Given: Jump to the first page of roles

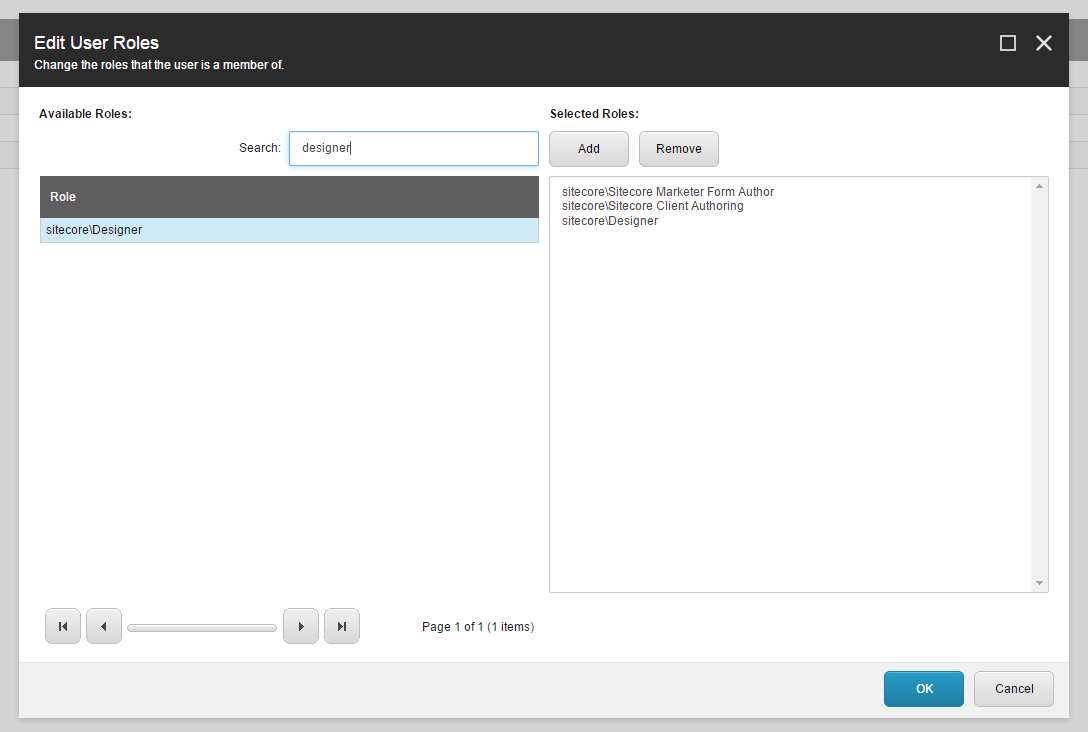Looking at the screenshot, I should [x=63, y=626].
